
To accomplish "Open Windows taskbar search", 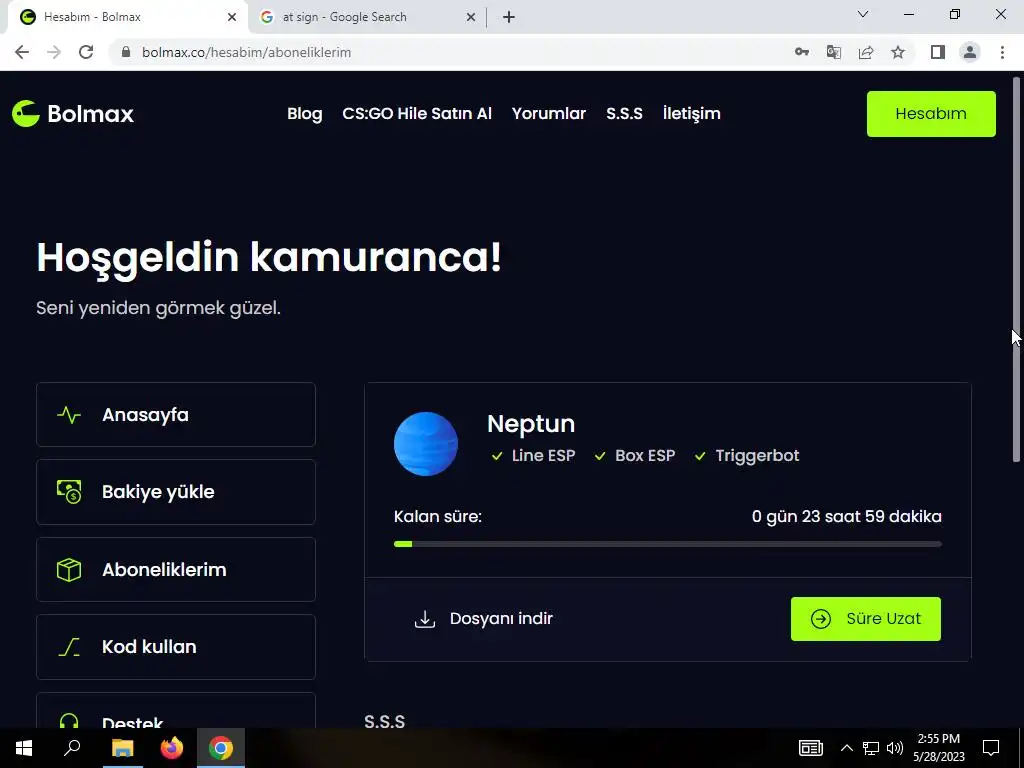I will pyautogui.click(x=72, y=748).
